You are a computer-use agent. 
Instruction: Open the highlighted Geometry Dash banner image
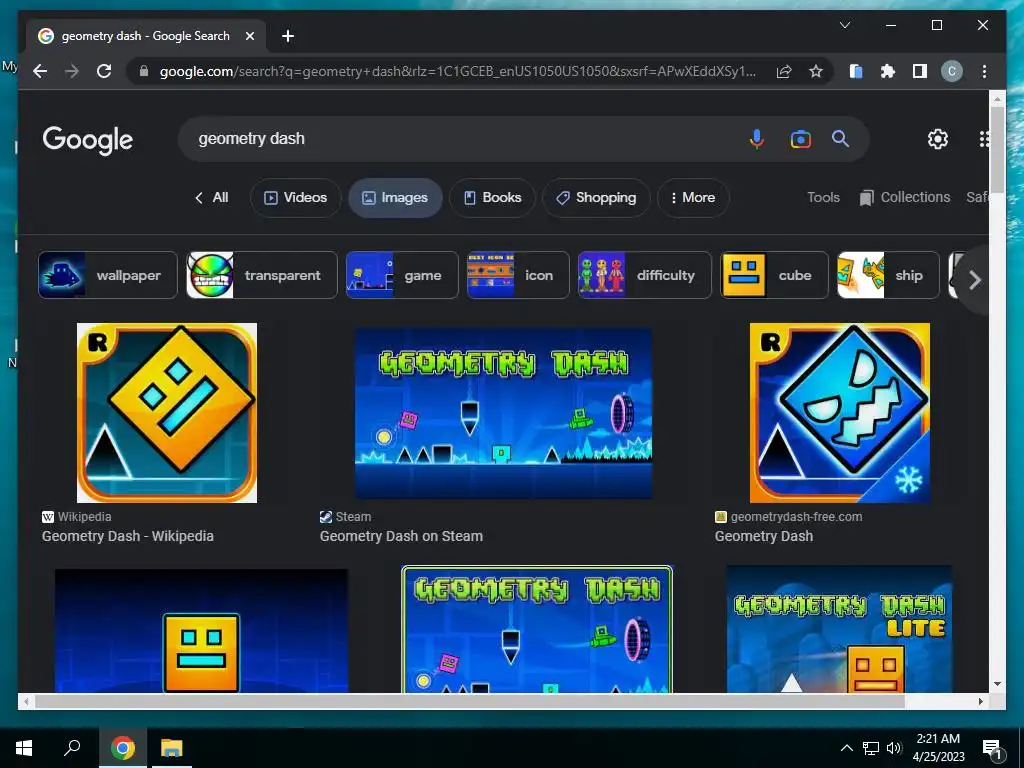[537, 630]
